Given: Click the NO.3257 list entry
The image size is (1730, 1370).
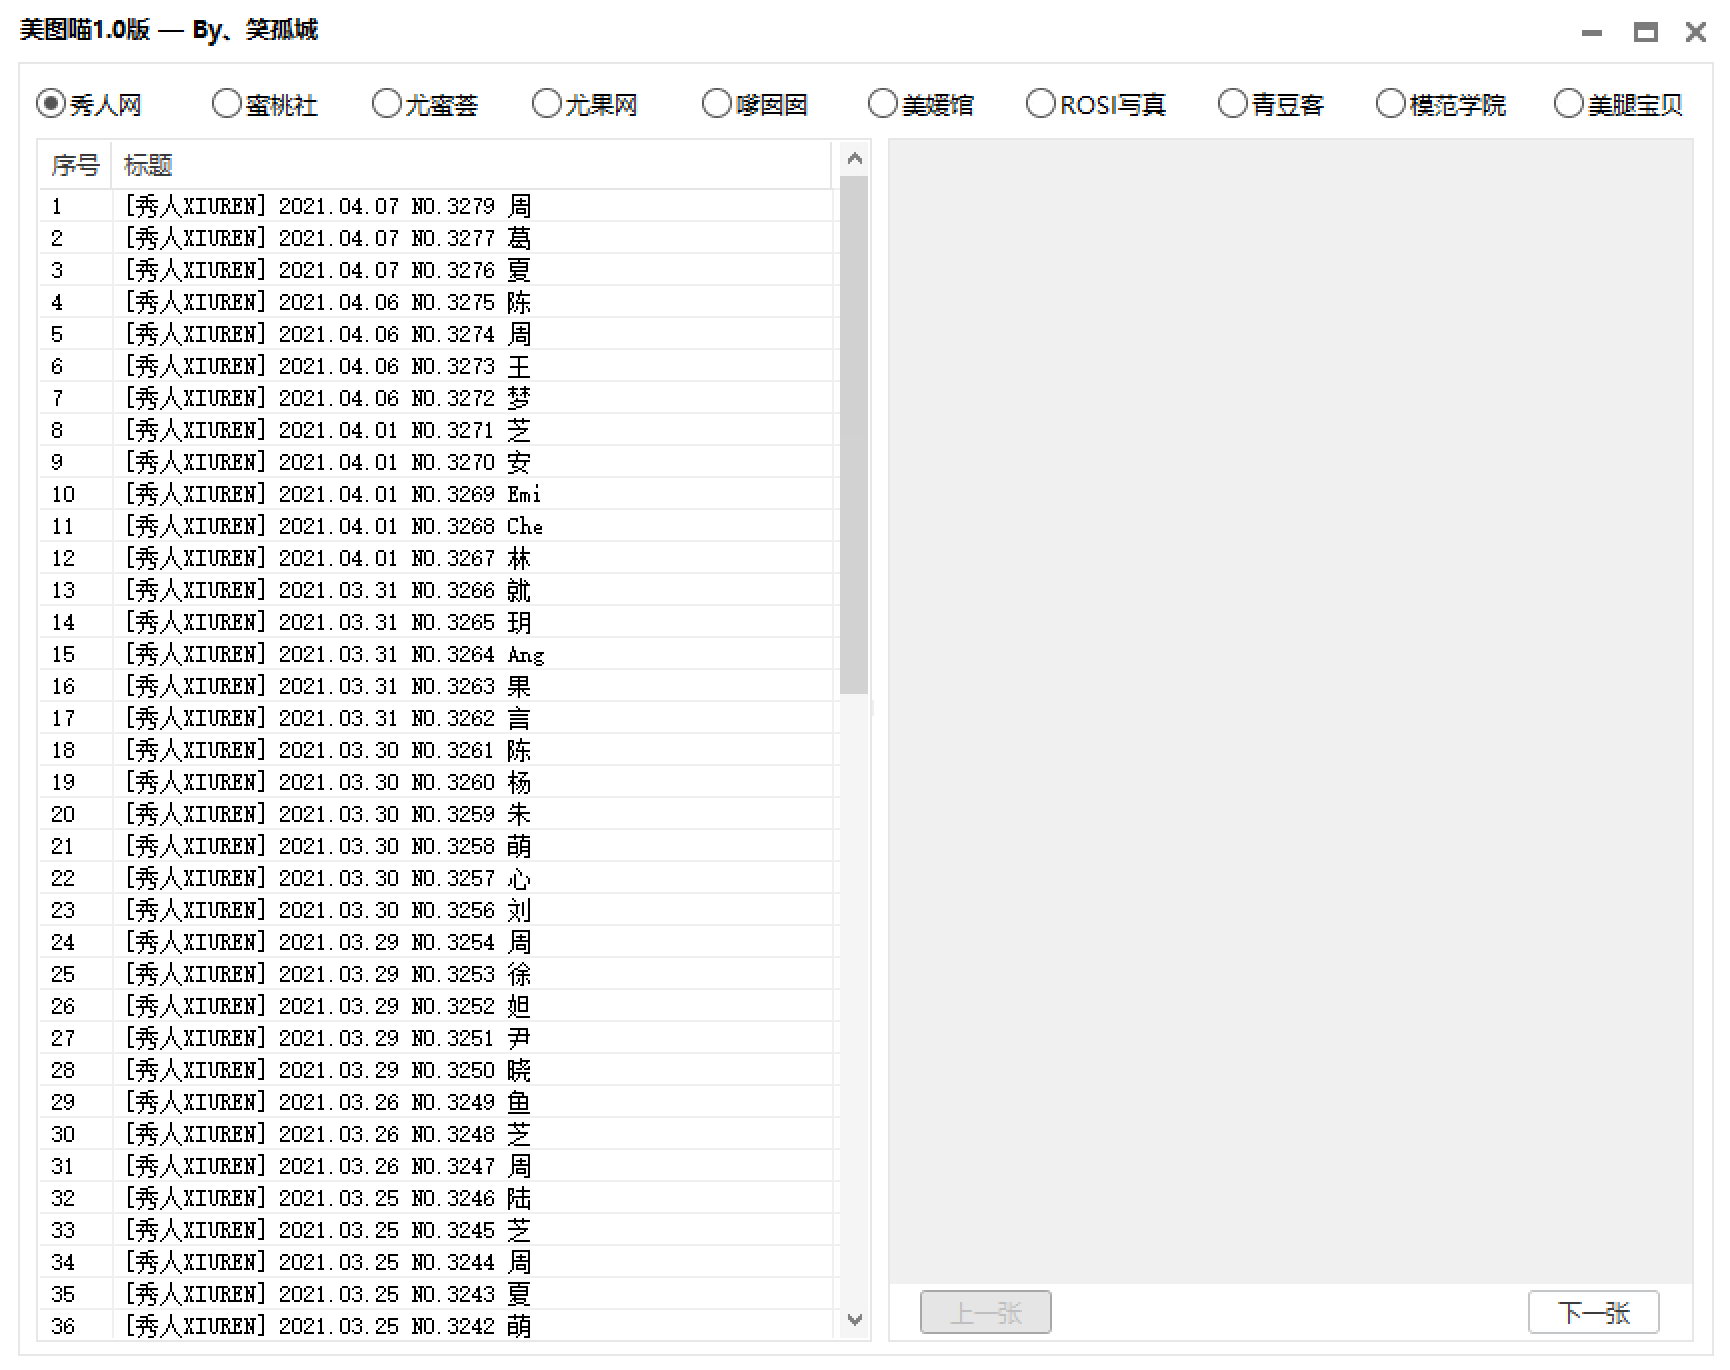Looking at the screenshot, I should click(436, 878).
